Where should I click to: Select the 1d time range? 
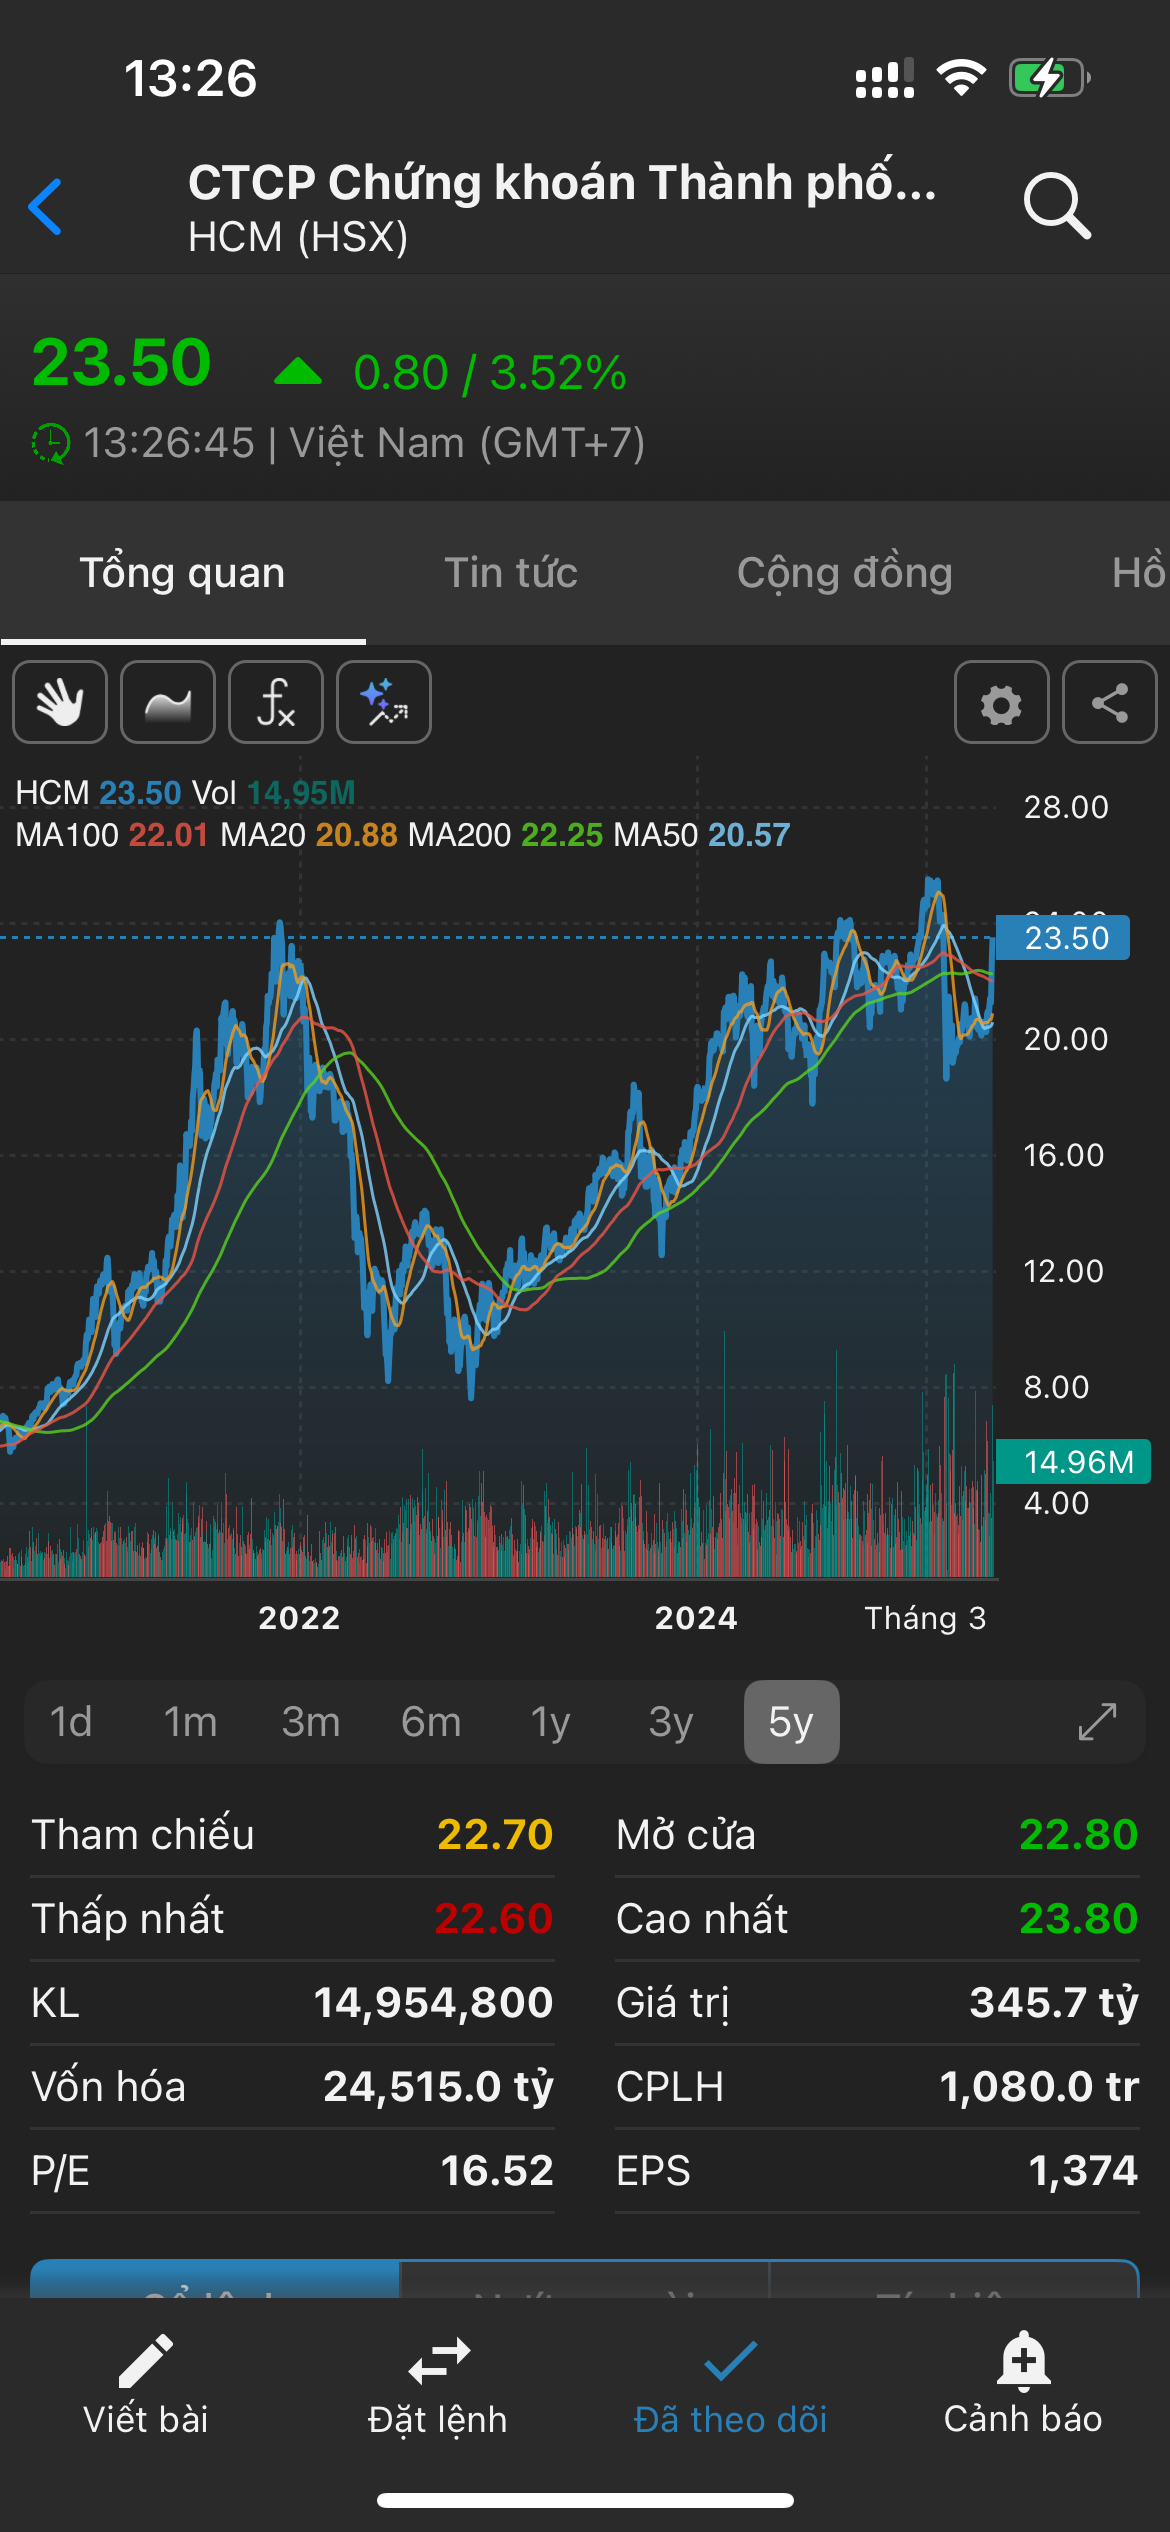point(71,1722)
